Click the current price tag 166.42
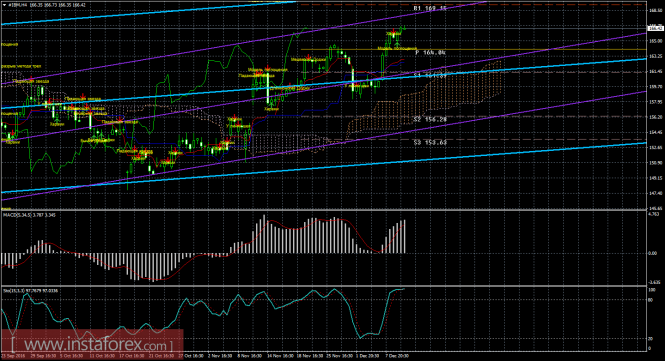The image size is (665, 361). coord(656,28)
